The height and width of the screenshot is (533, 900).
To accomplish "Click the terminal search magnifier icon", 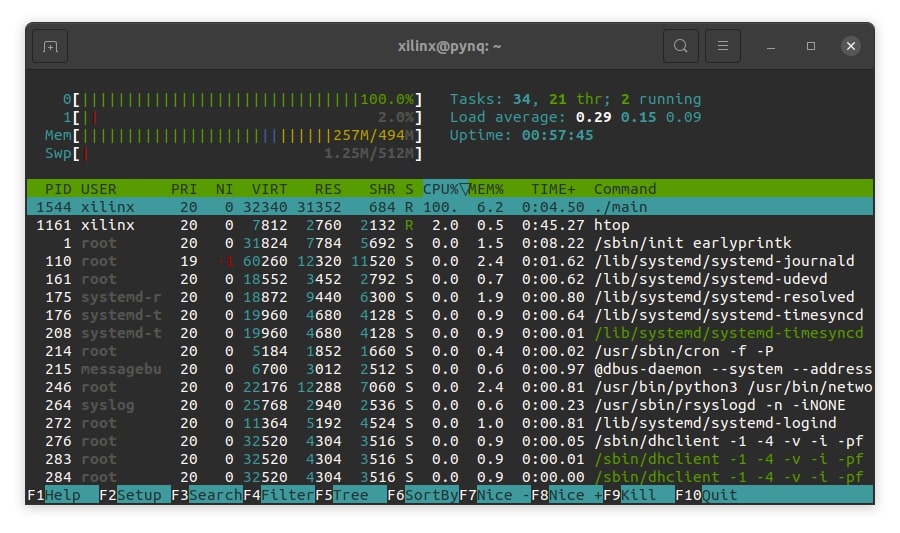I will (681, 46).
